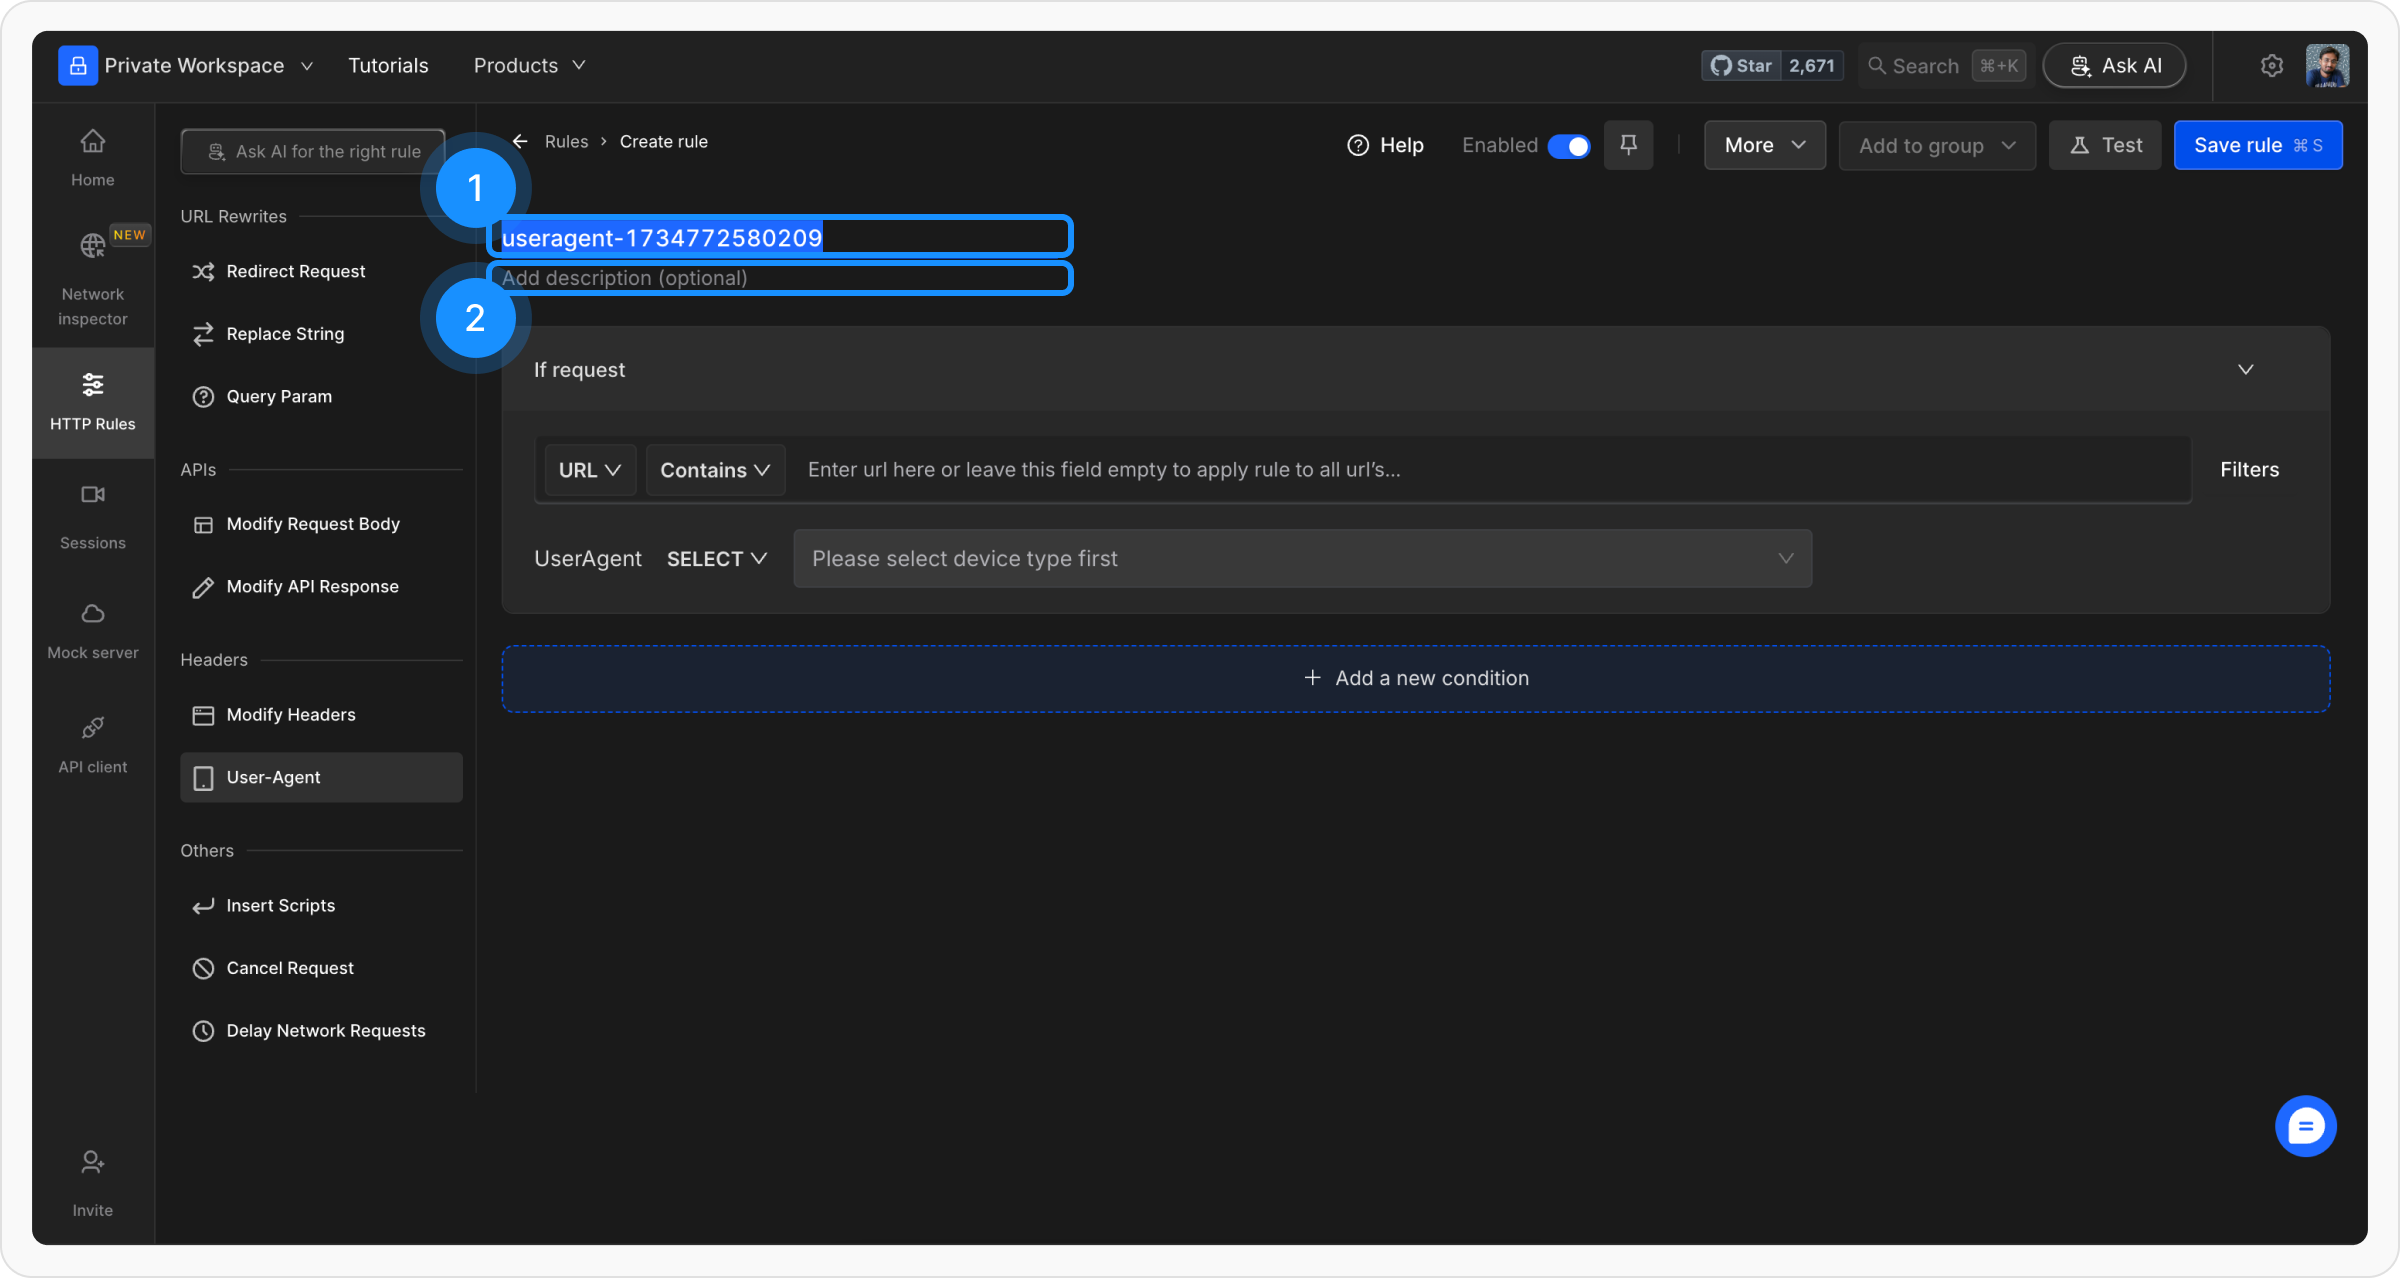Click the back arrow beside Rules
The width and height of the screenshot is (2400, 1278).
[520, 142]
